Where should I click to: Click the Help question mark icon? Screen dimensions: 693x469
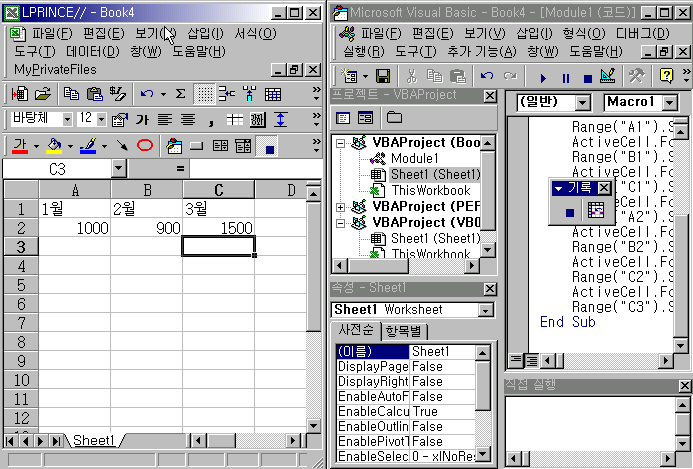pyautogui.click(x=666, y=76)
